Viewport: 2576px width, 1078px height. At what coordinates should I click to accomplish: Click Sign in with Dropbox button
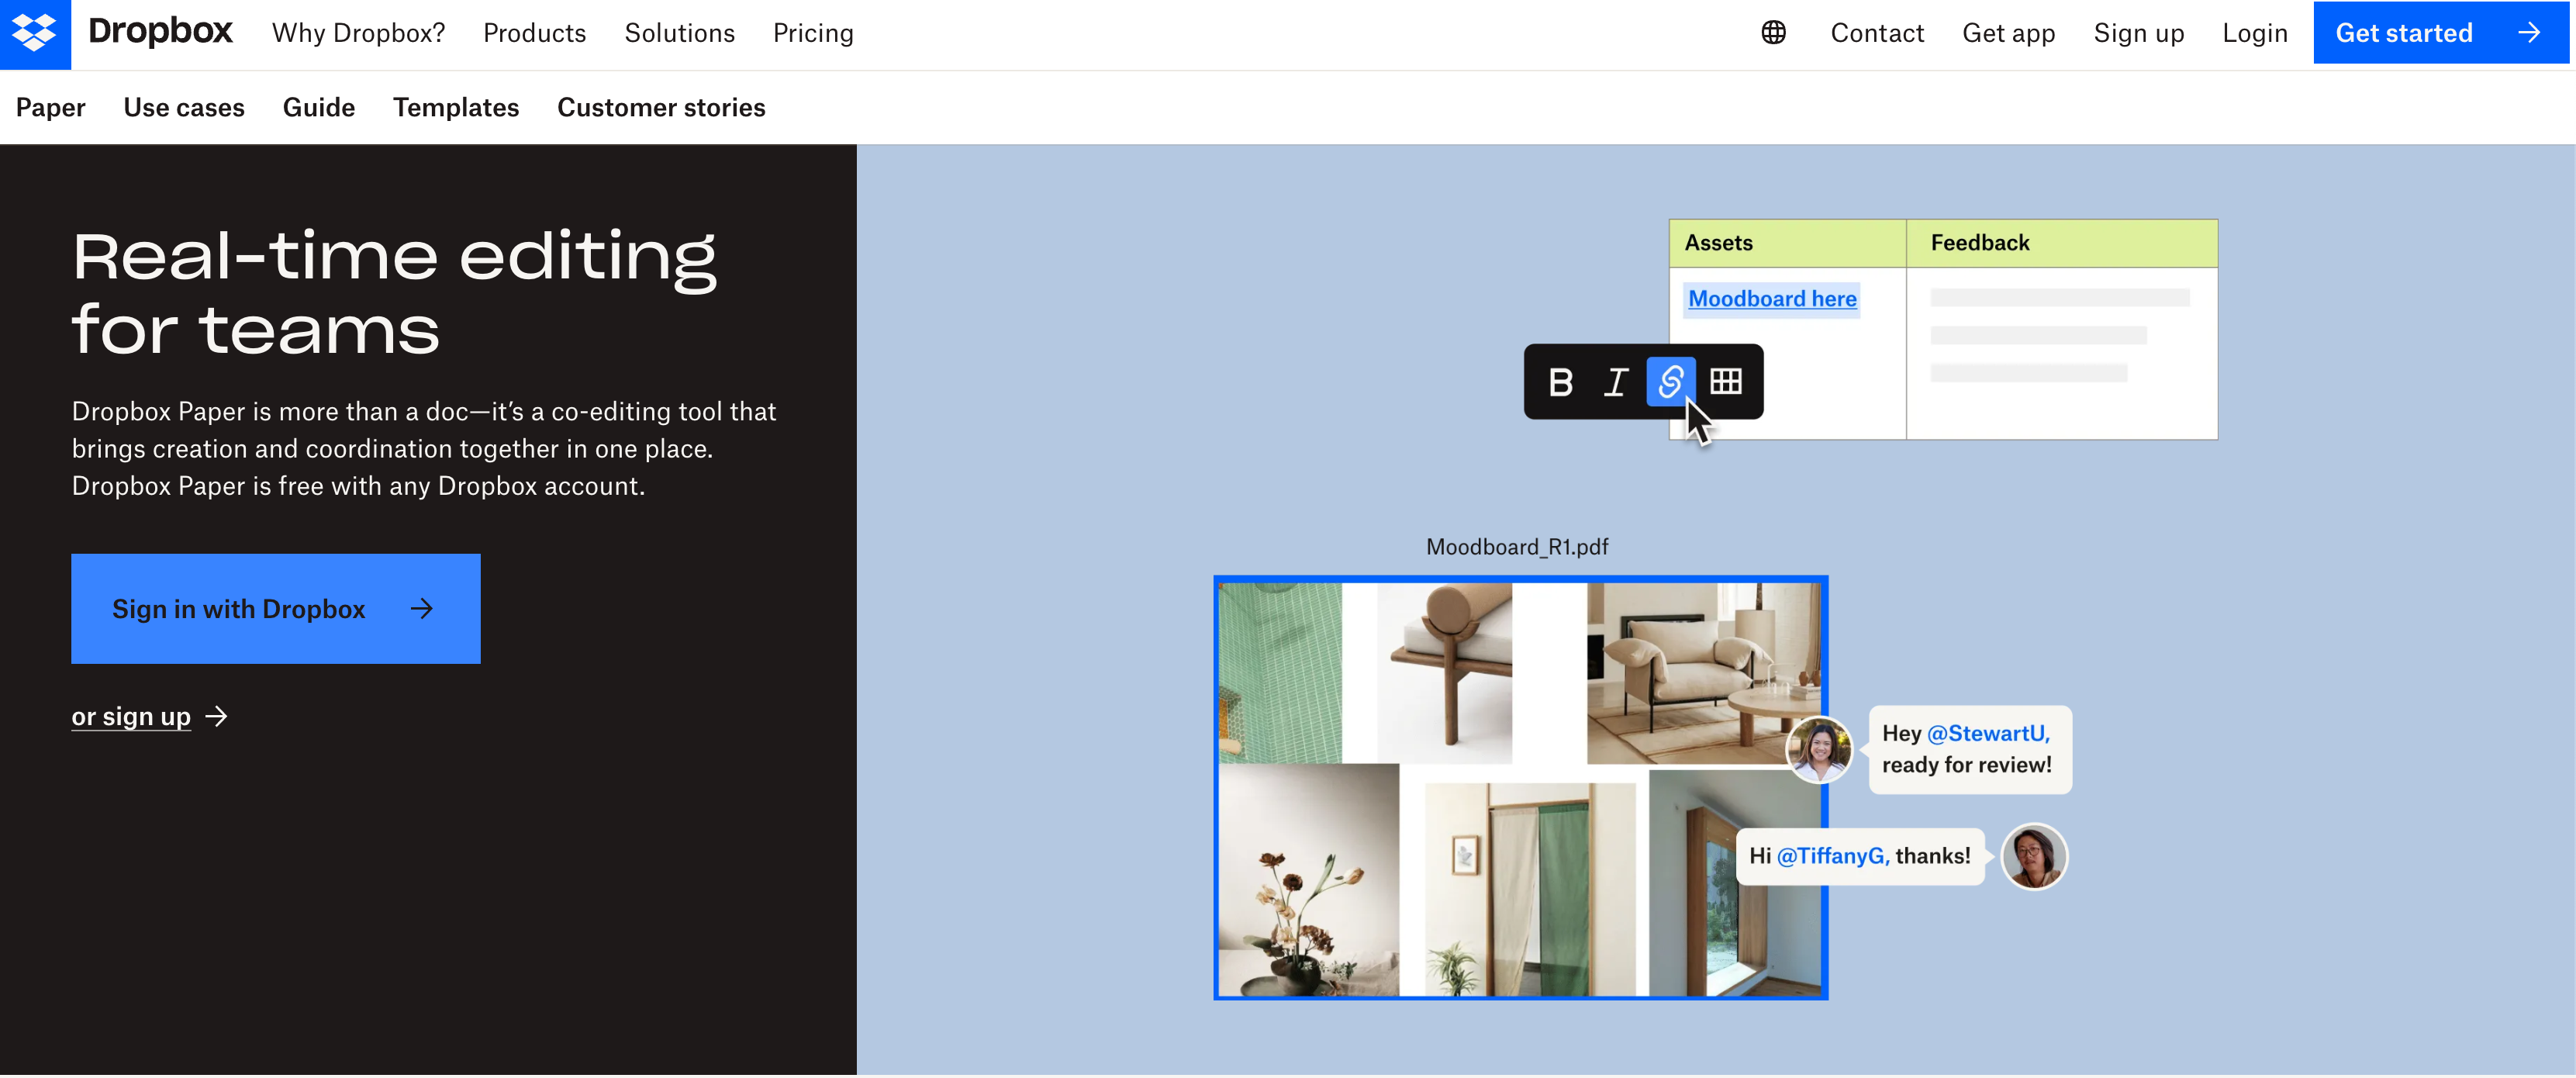pos(276,609)
